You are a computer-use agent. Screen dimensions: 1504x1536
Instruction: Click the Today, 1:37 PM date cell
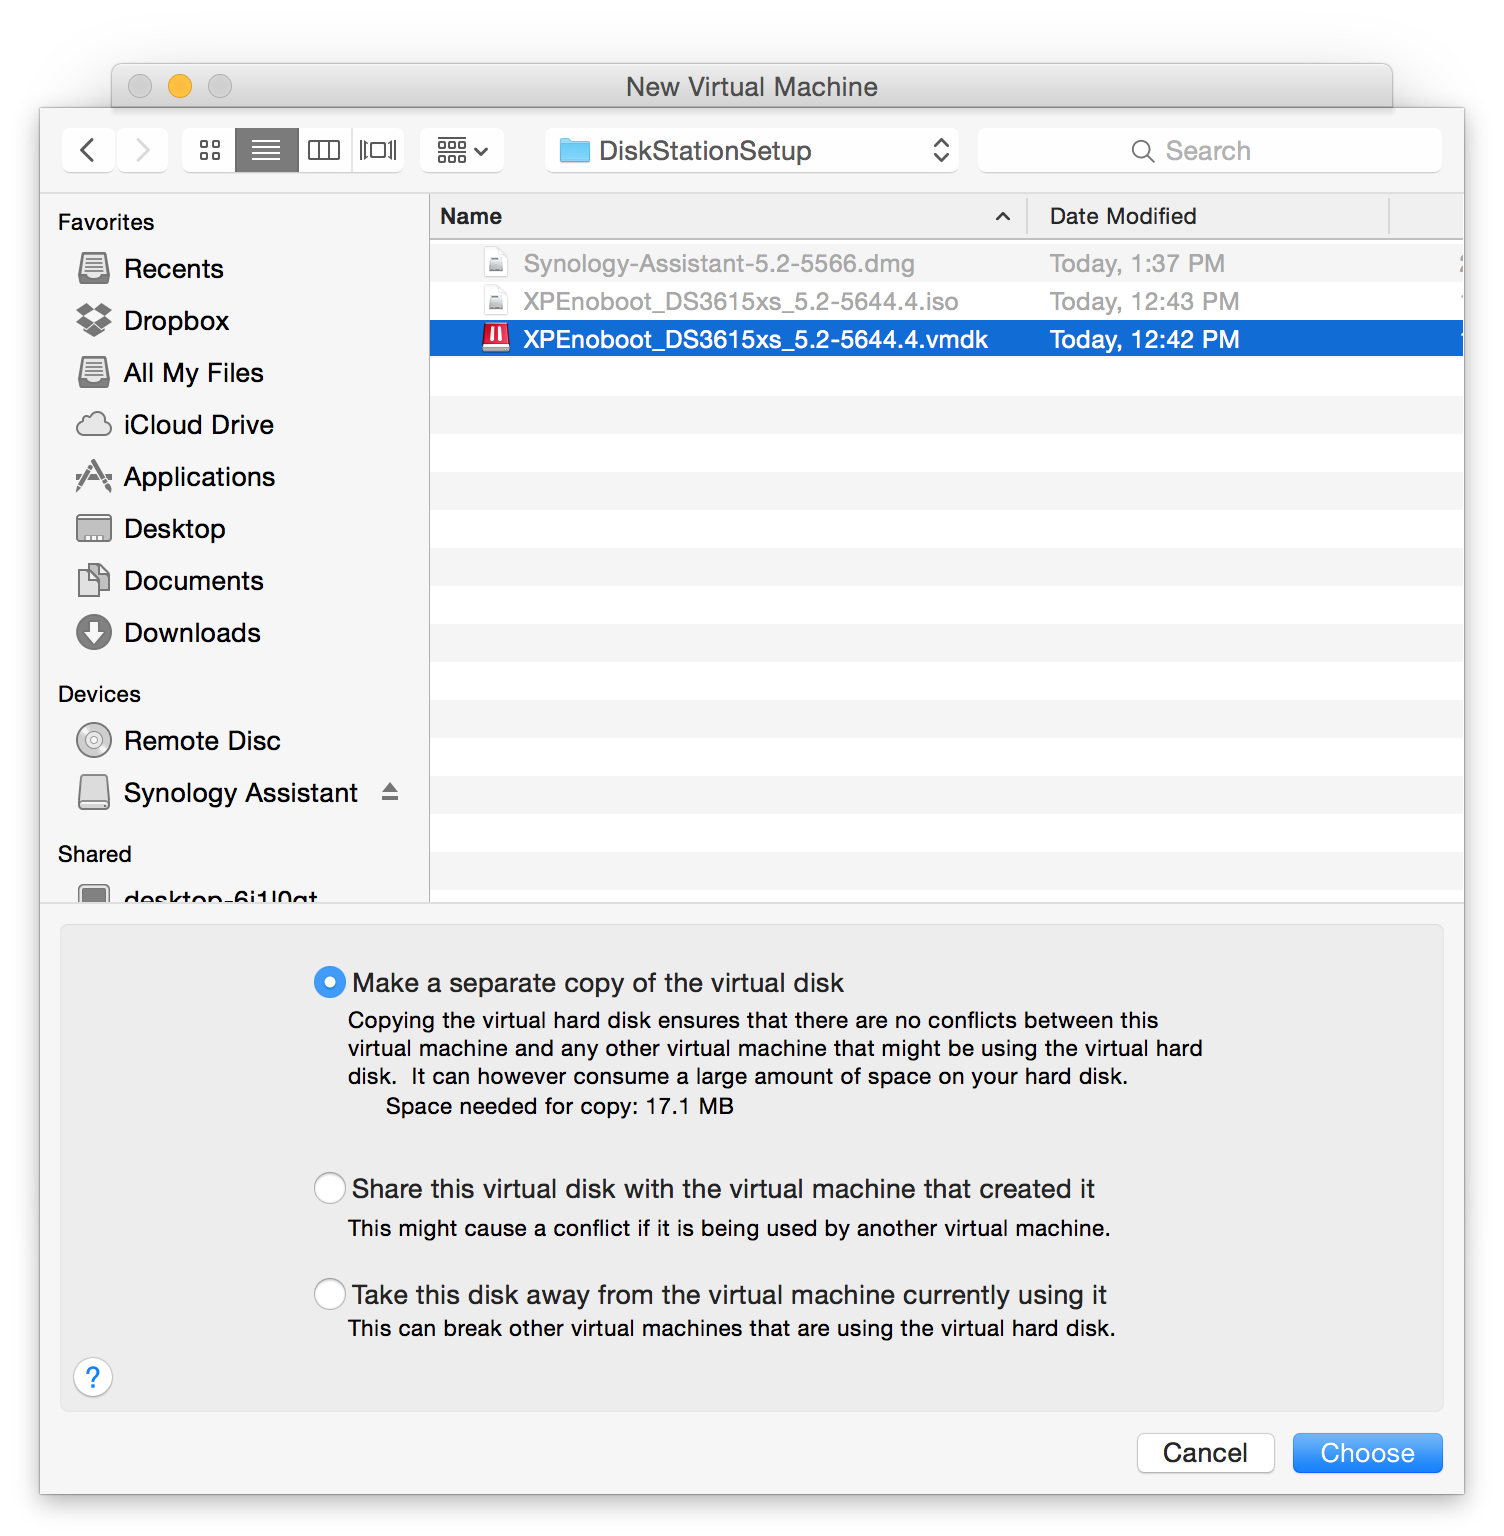point(1137,263)
